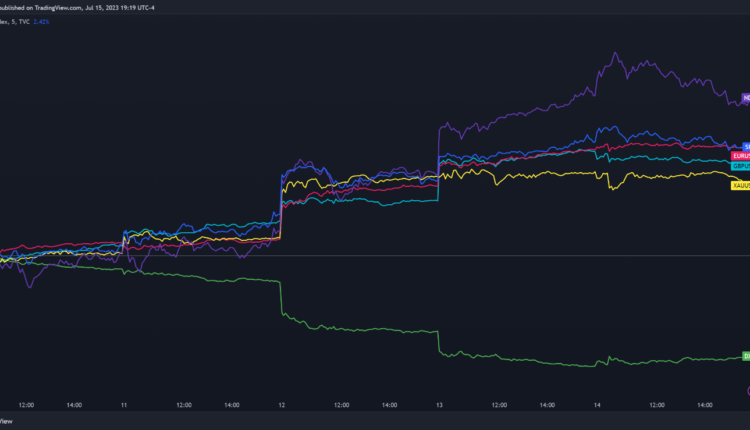Image resolution: width=750 pixels, height=430 pixels.
Task: Select the green descending DXY line
Action: click(x=360, y=329)
